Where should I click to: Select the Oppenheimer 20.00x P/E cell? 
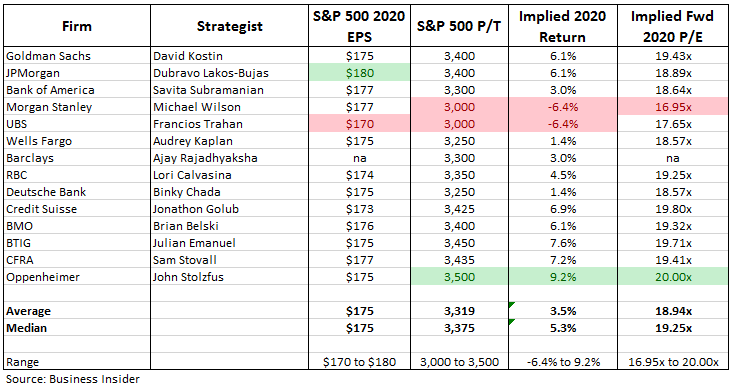(673, 277)
